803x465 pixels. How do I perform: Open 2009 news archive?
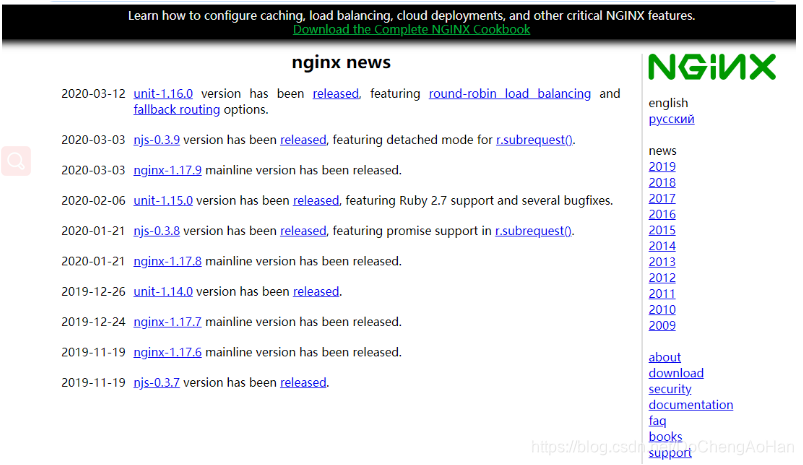coord(662,326)
